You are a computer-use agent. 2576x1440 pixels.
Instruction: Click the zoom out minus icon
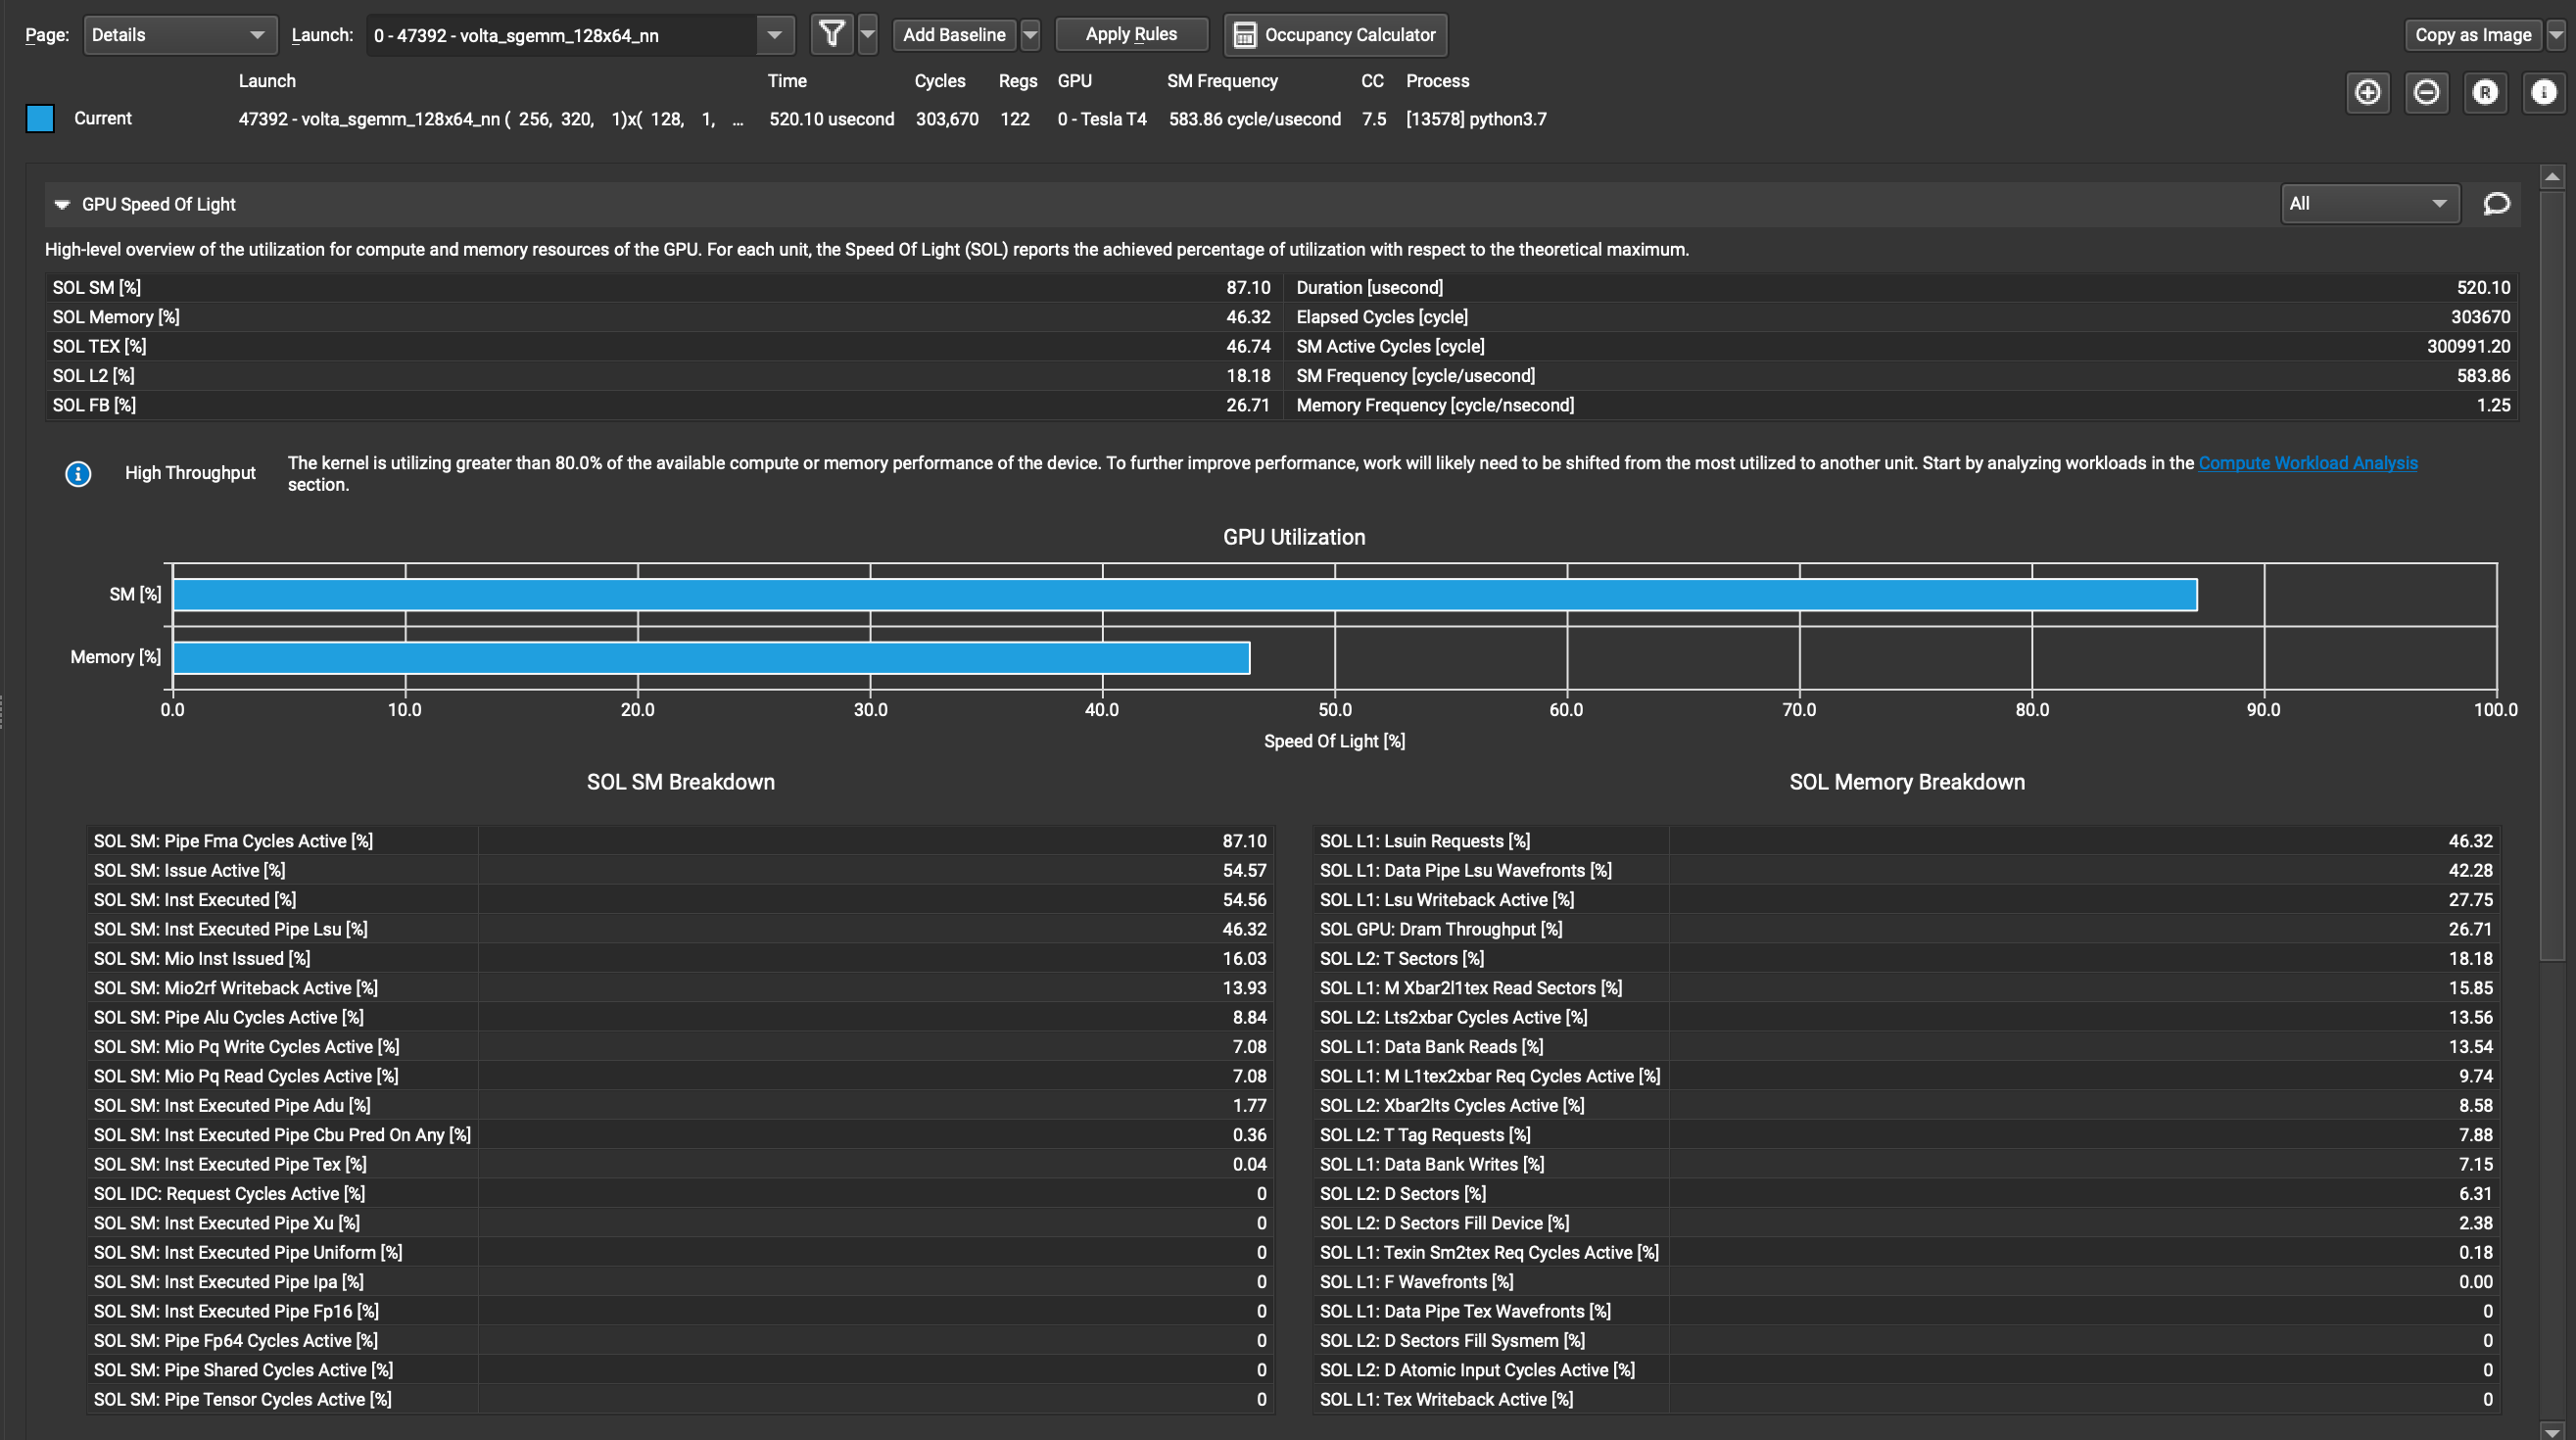[2427, 93]
